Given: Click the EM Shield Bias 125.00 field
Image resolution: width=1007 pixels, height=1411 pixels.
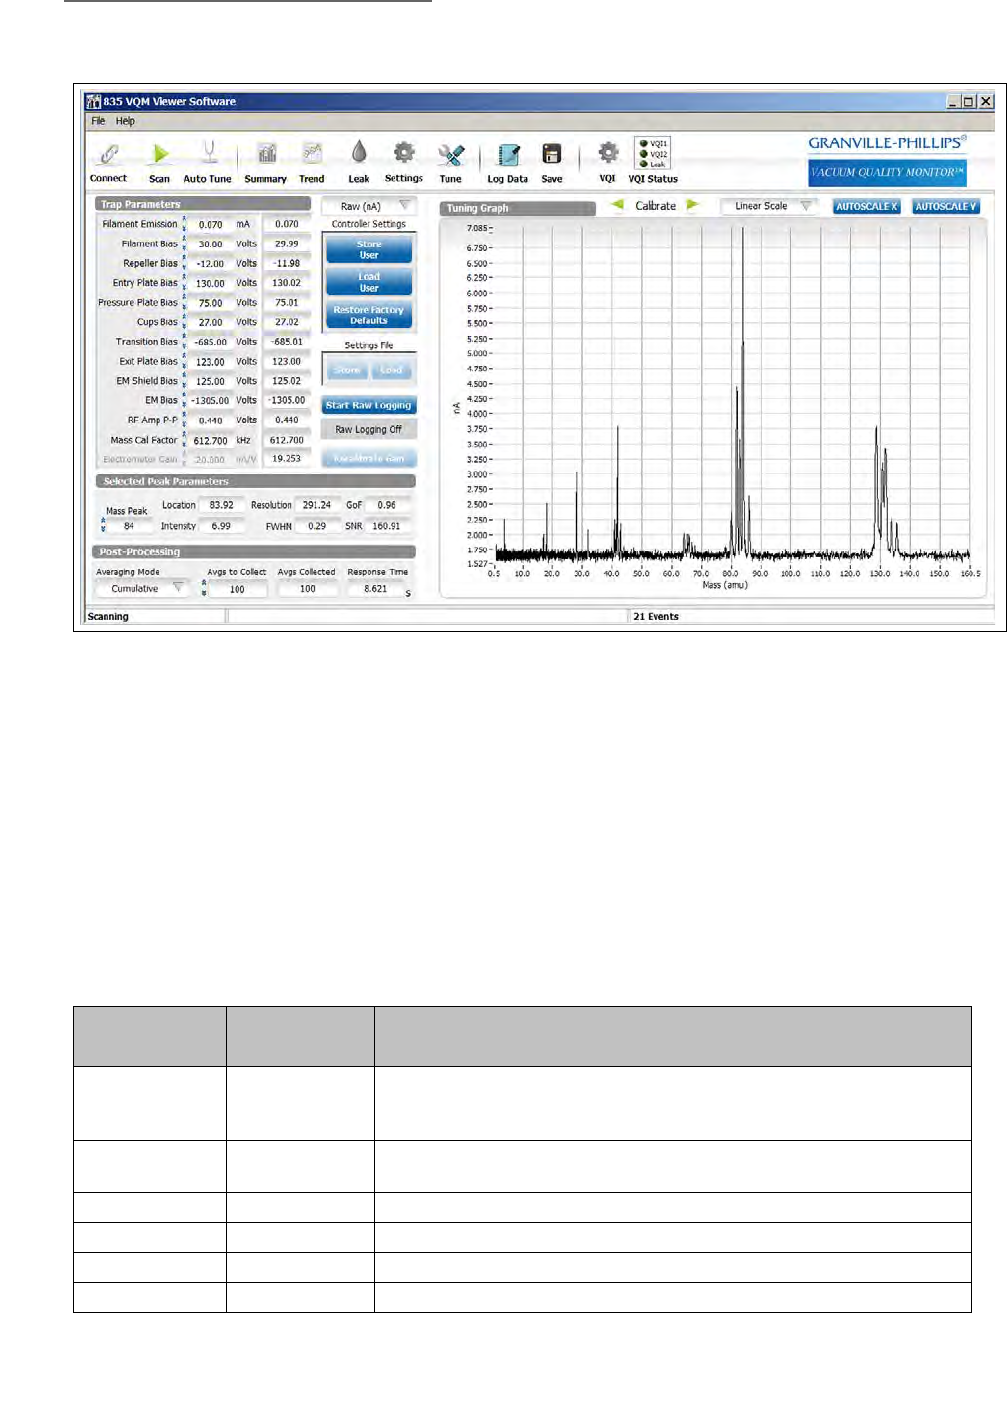Looking at the screenshot, I should coord(210,381).
